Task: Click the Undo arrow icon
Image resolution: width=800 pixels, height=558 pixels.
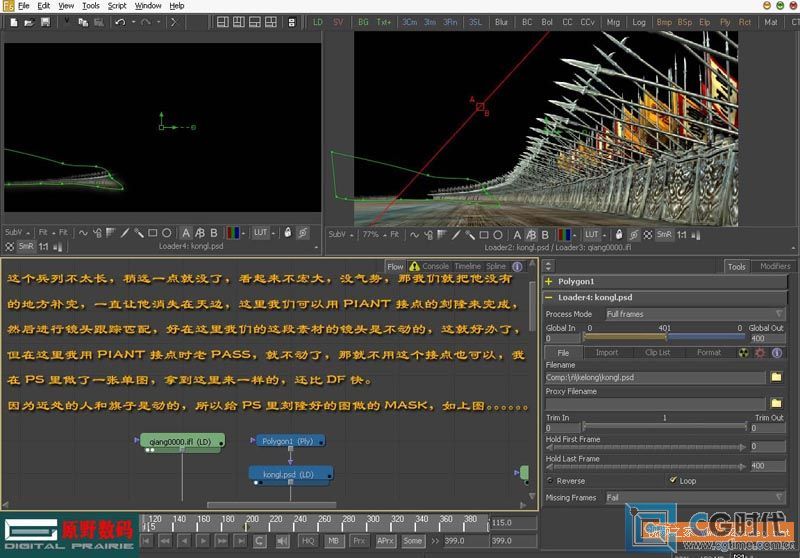Action: tap(120, 22)
